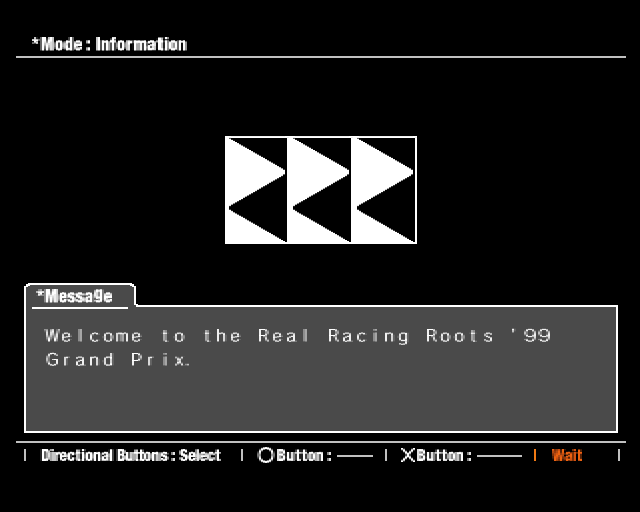
Task: Click the dash after the X Button label
Action: click(498, 456)
